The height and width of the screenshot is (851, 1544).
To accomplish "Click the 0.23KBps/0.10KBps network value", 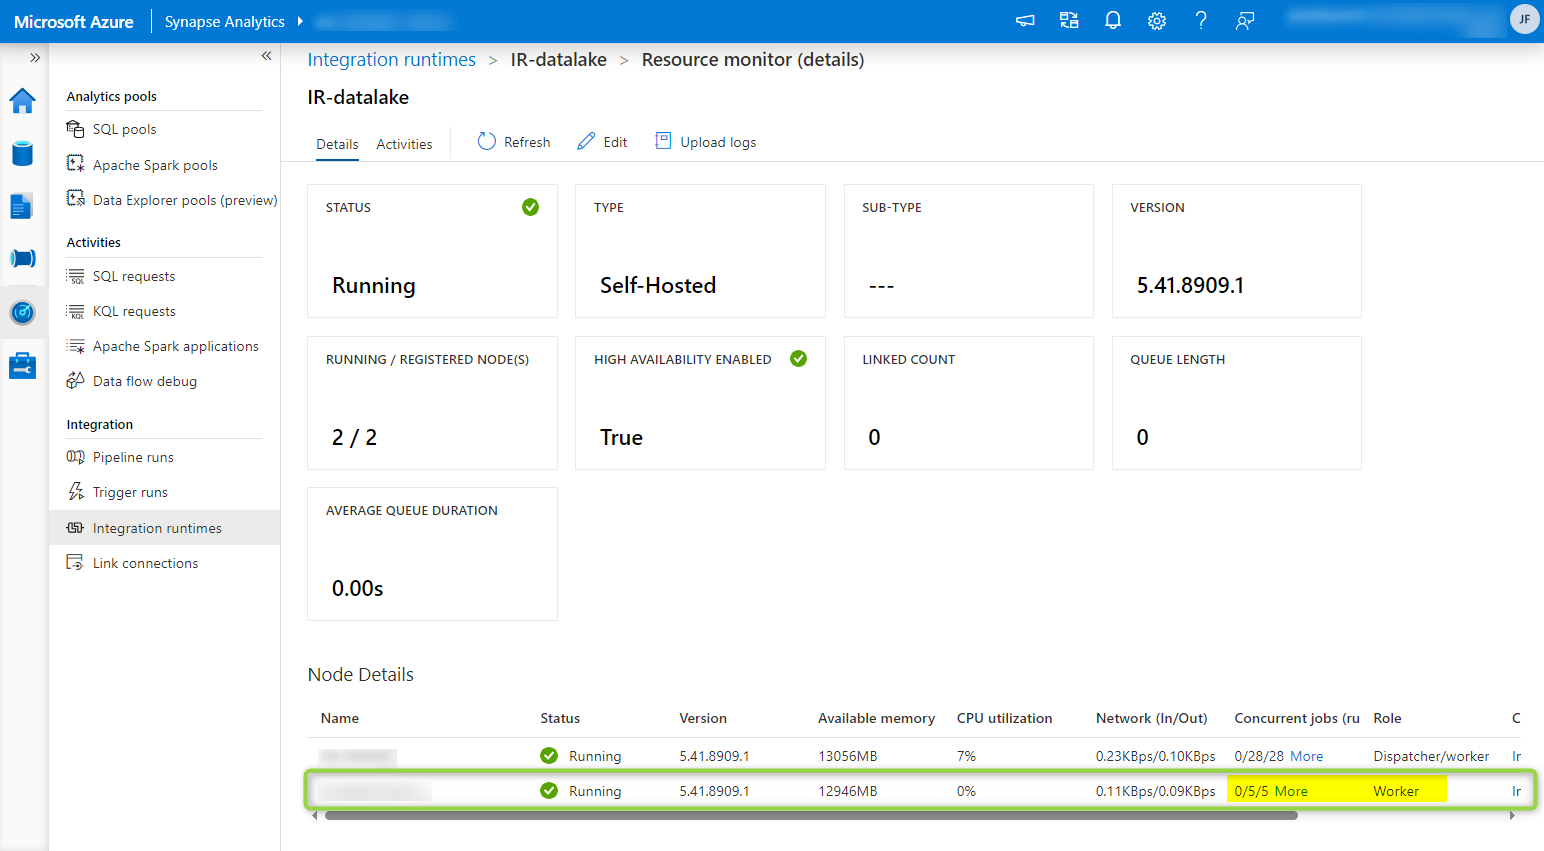I will point(1156,756).
